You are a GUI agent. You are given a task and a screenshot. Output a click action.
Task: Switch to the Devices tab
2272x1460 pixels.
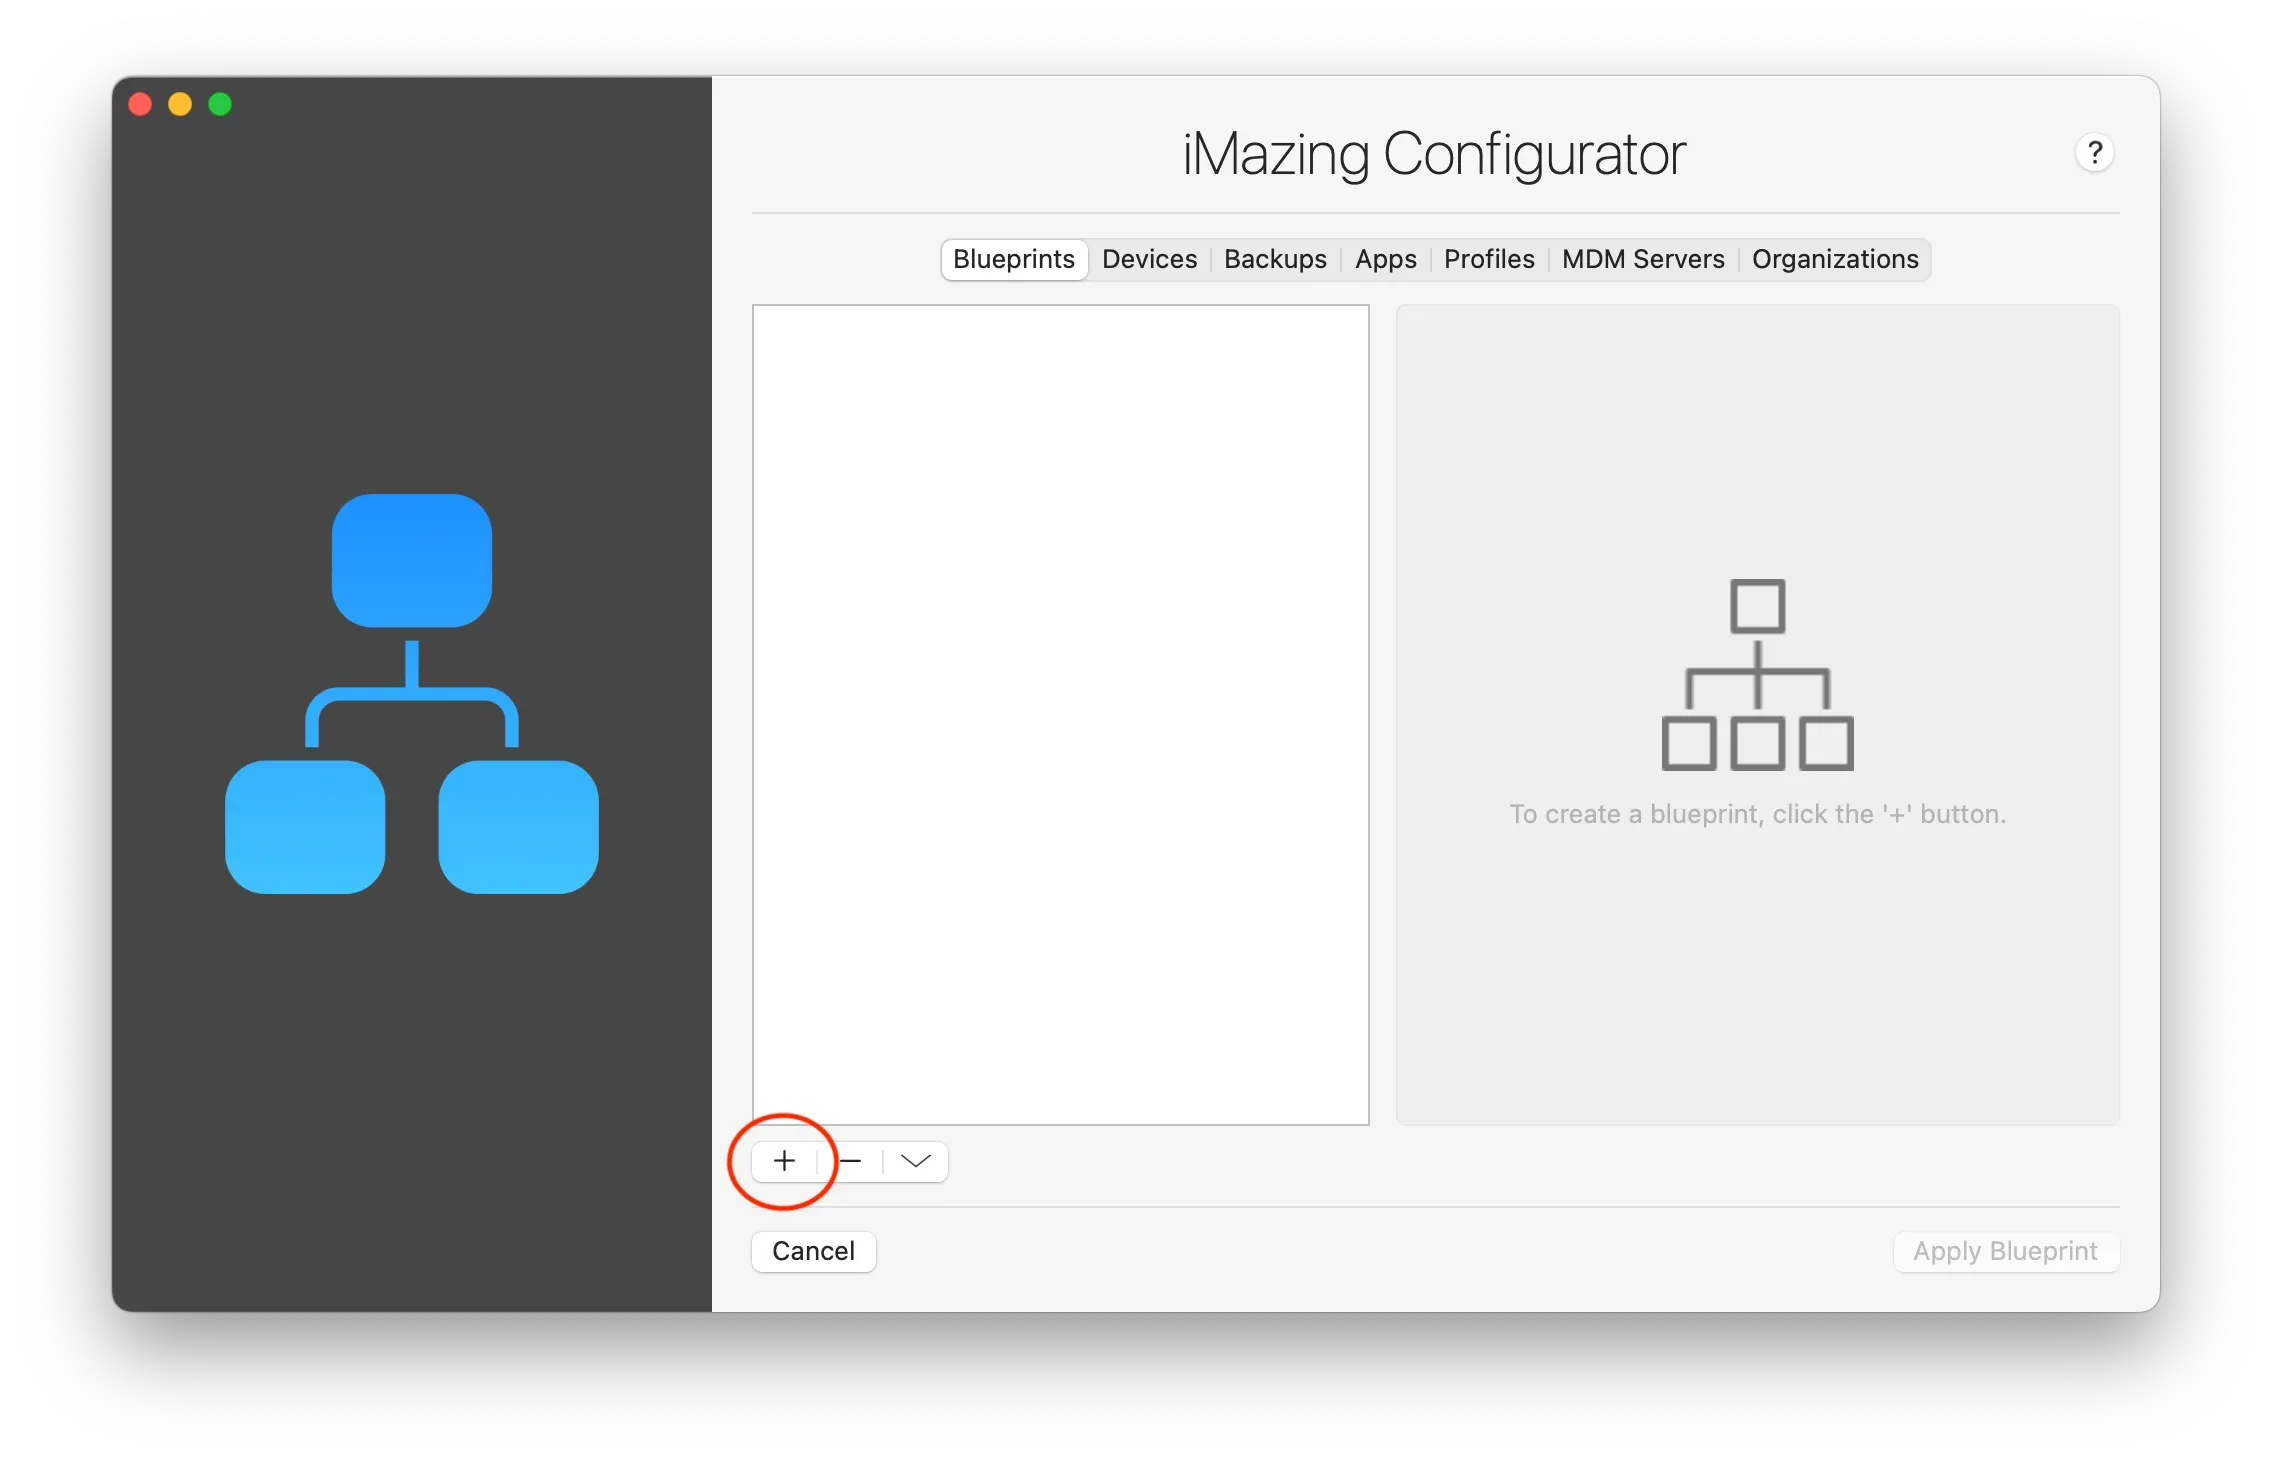click(x=1149, y=259)
